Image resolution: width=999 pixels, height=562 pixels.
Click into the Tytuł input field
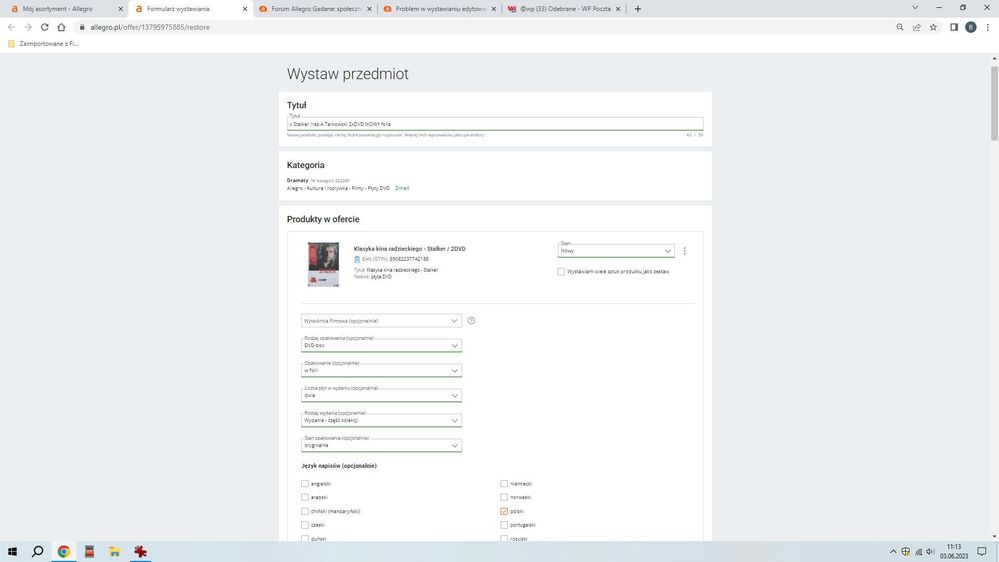tap(495, 124)
